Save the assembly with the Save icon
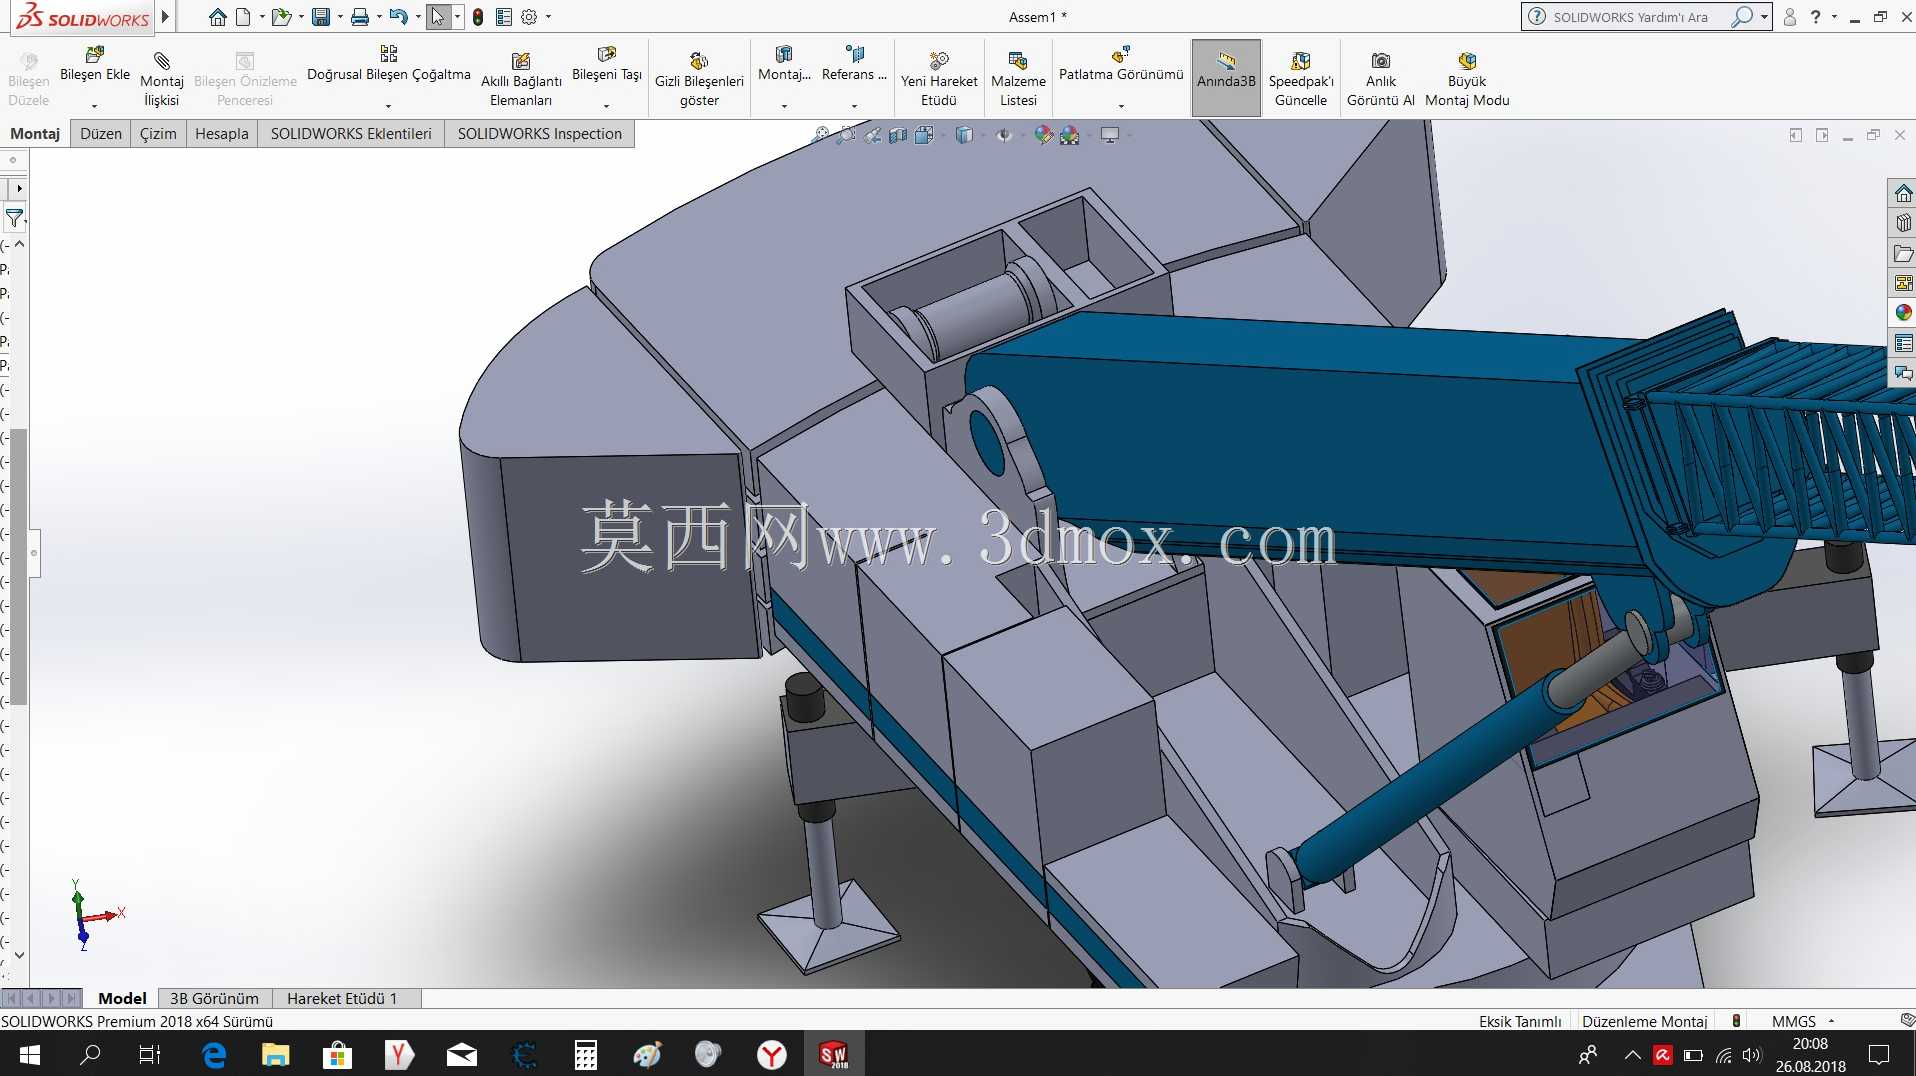This screenshot has height=1076, width=1916. (321, 17)
